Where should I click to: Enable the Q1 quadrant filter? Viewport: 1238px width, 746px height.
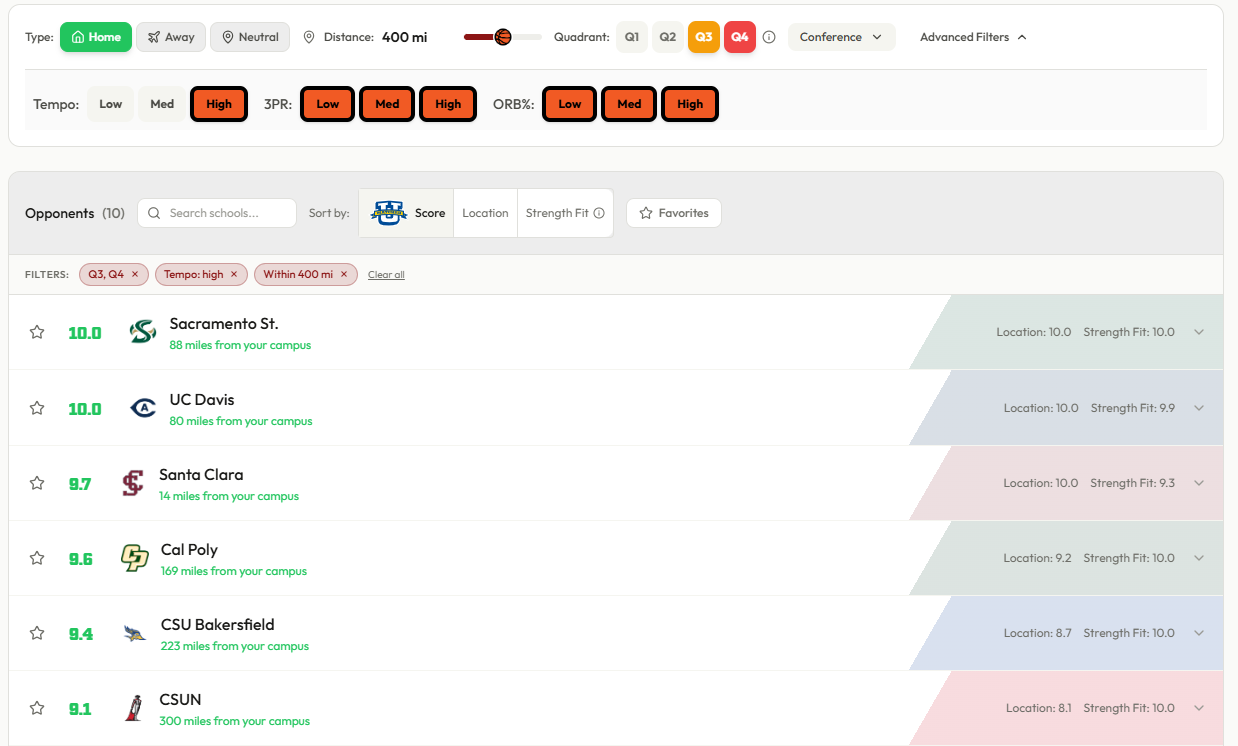(631, 36)
